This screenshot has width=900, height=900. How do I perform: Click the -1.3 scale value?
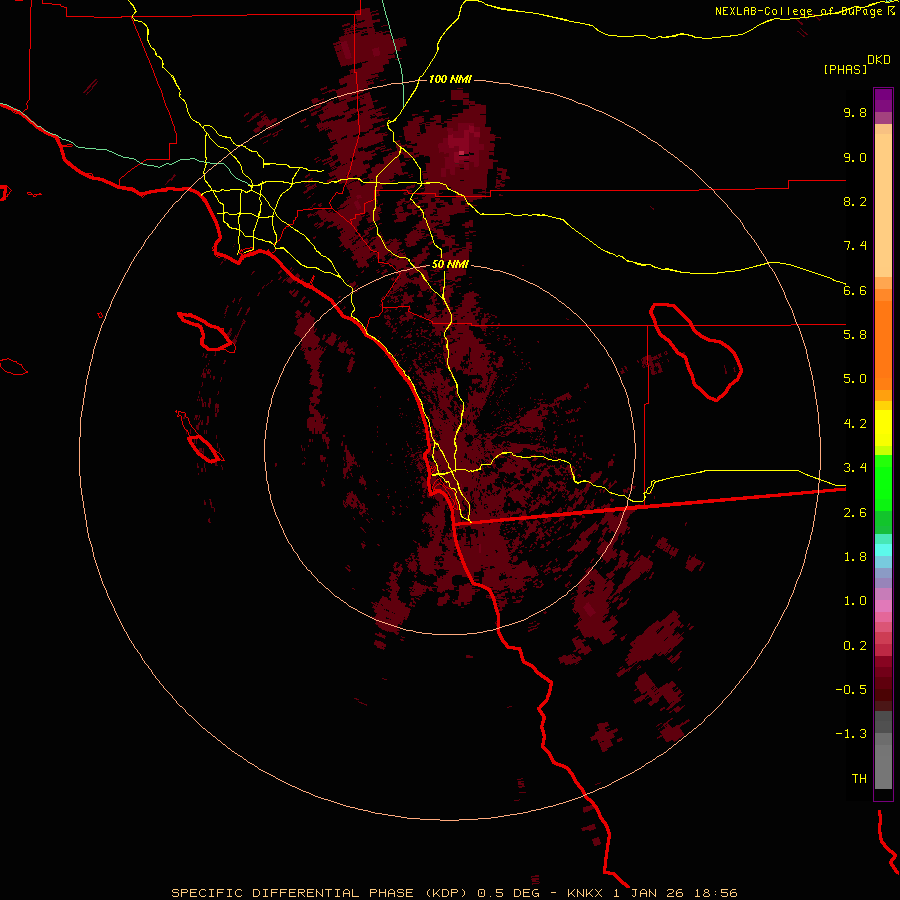point(851,734)
